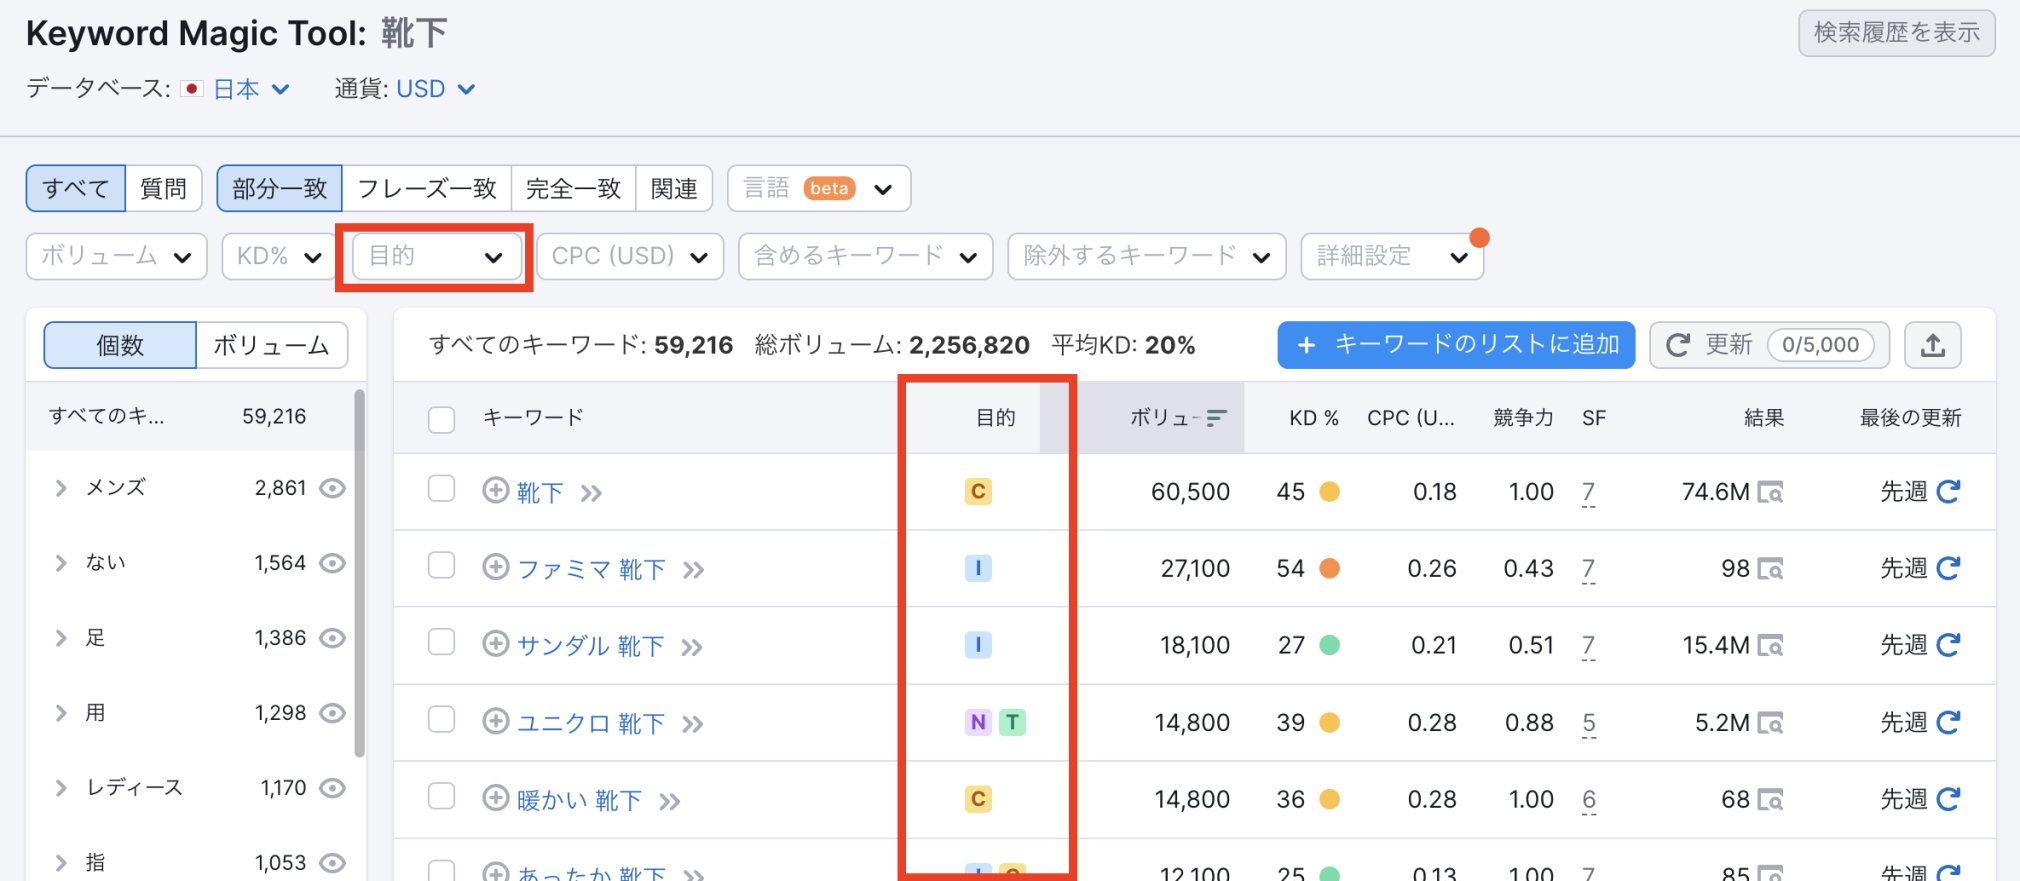Open SERP view icon next to 98 results
Image resolution: width=2020 pixels, height=881 pixels.
[x=1771, y=569]
